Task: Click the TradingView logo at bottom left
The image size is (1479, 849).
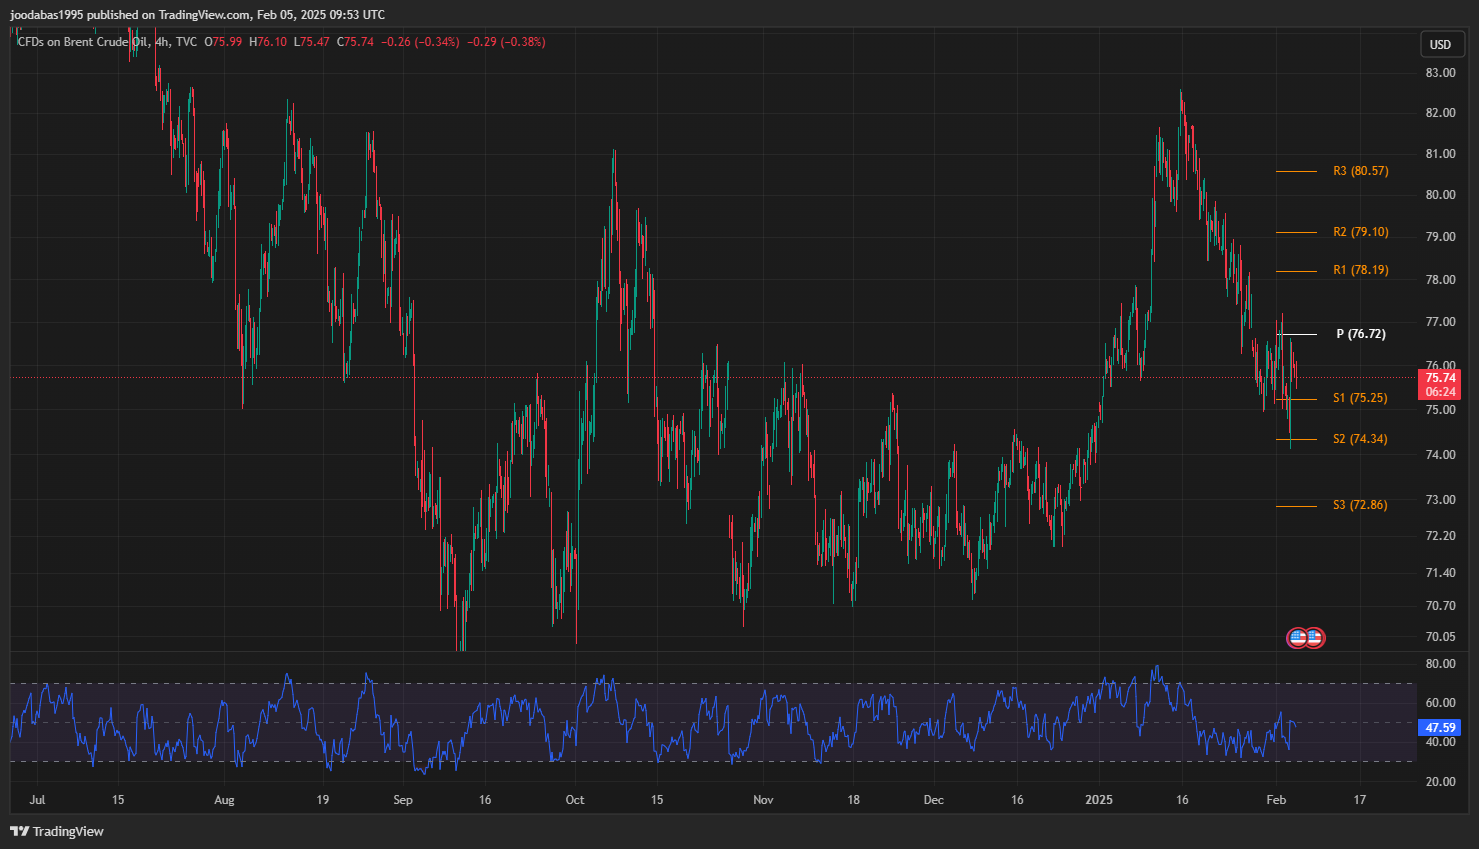Action: (57, 831)
